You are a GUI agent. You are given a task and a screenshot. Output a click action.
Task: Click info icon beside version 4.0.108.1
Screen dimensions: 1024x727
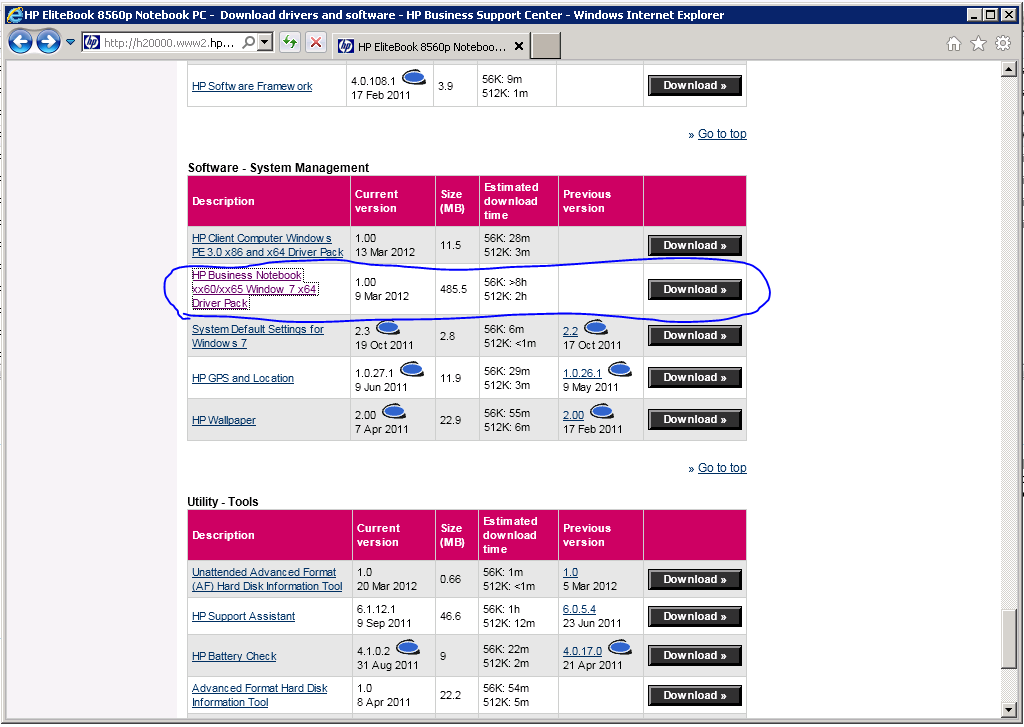pyautogui.click(x=413, y=78)
